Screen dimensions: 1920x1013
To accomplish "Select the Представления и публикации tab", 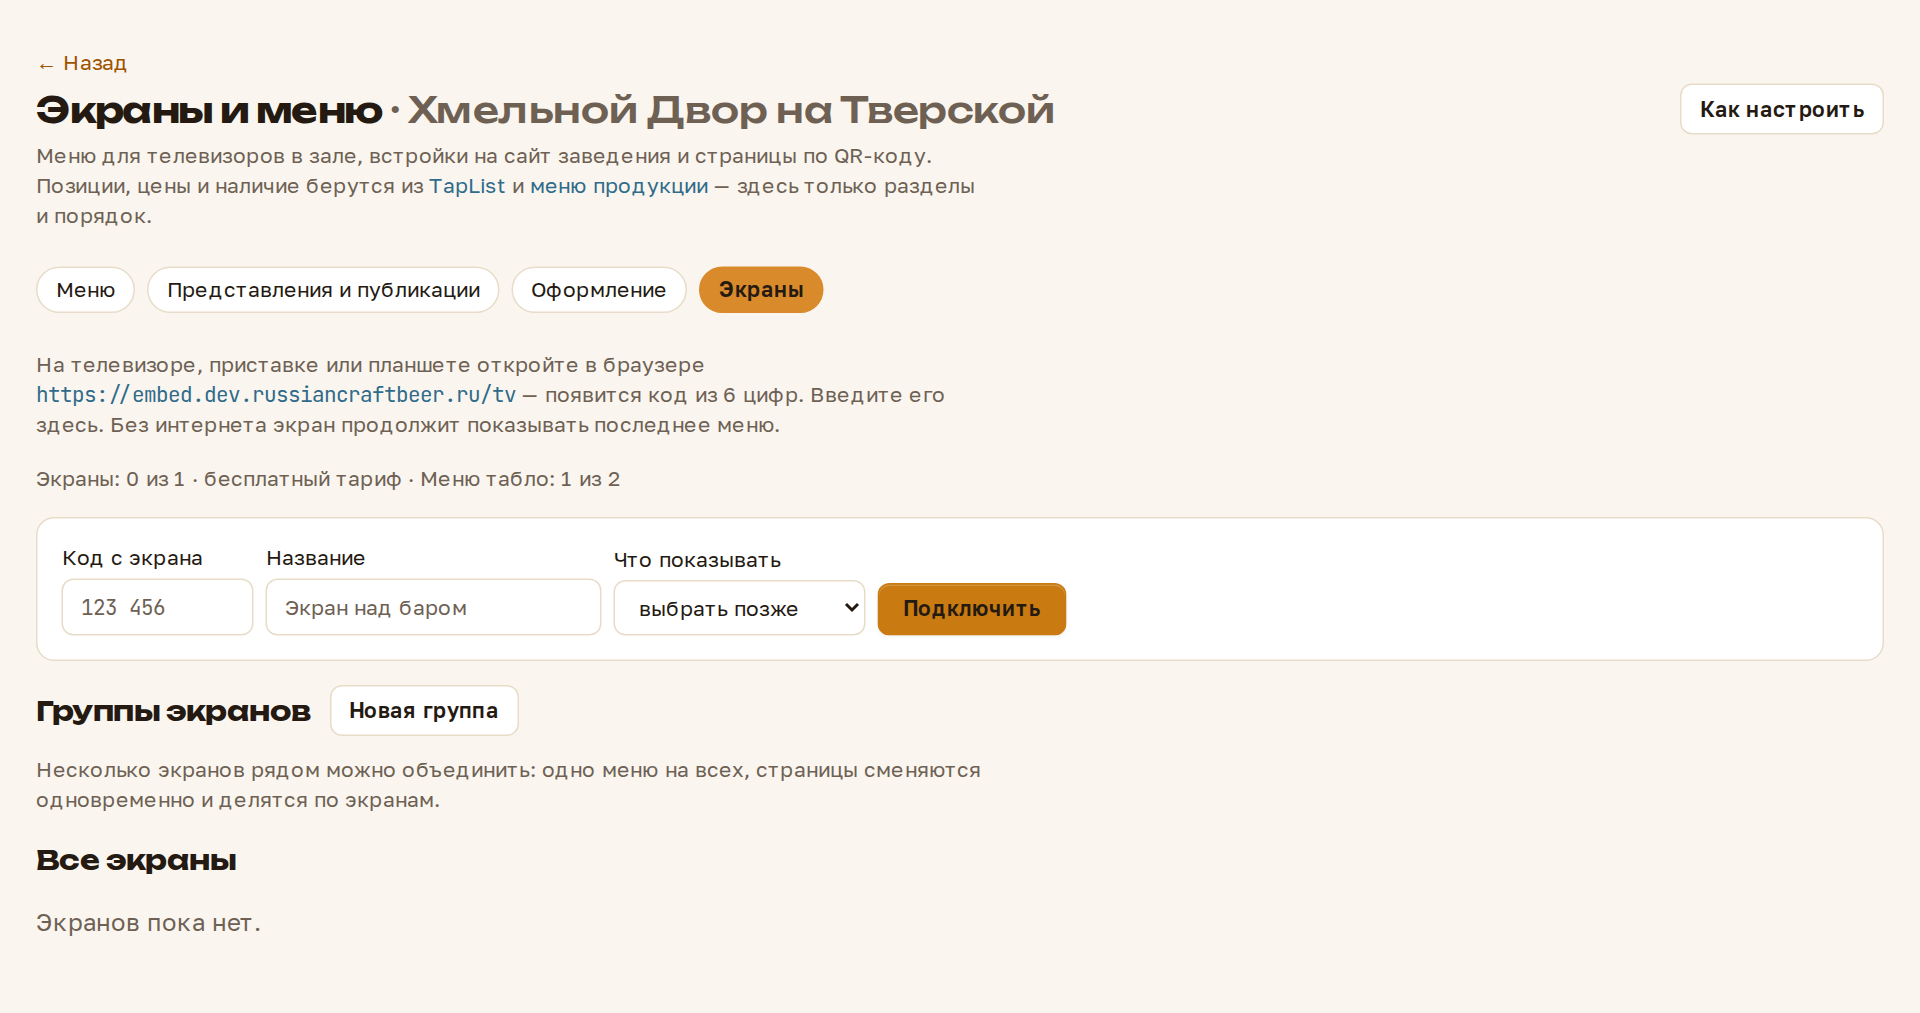I will point(323,290).
